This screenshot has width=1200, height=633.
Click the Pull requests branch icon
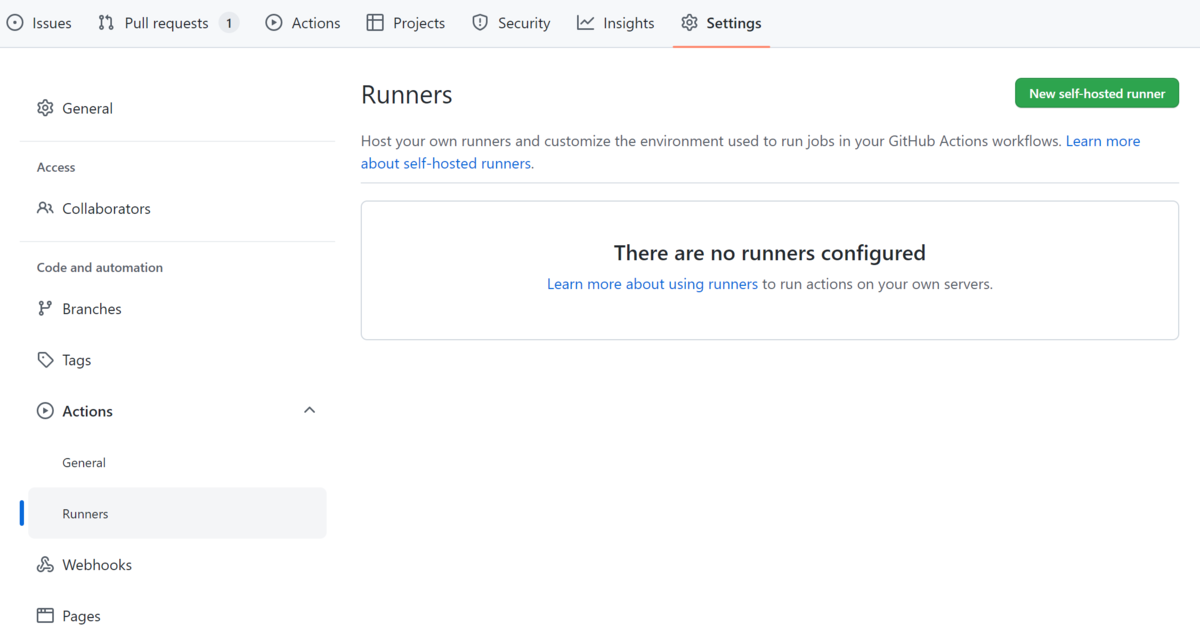(x=106, y=23)
